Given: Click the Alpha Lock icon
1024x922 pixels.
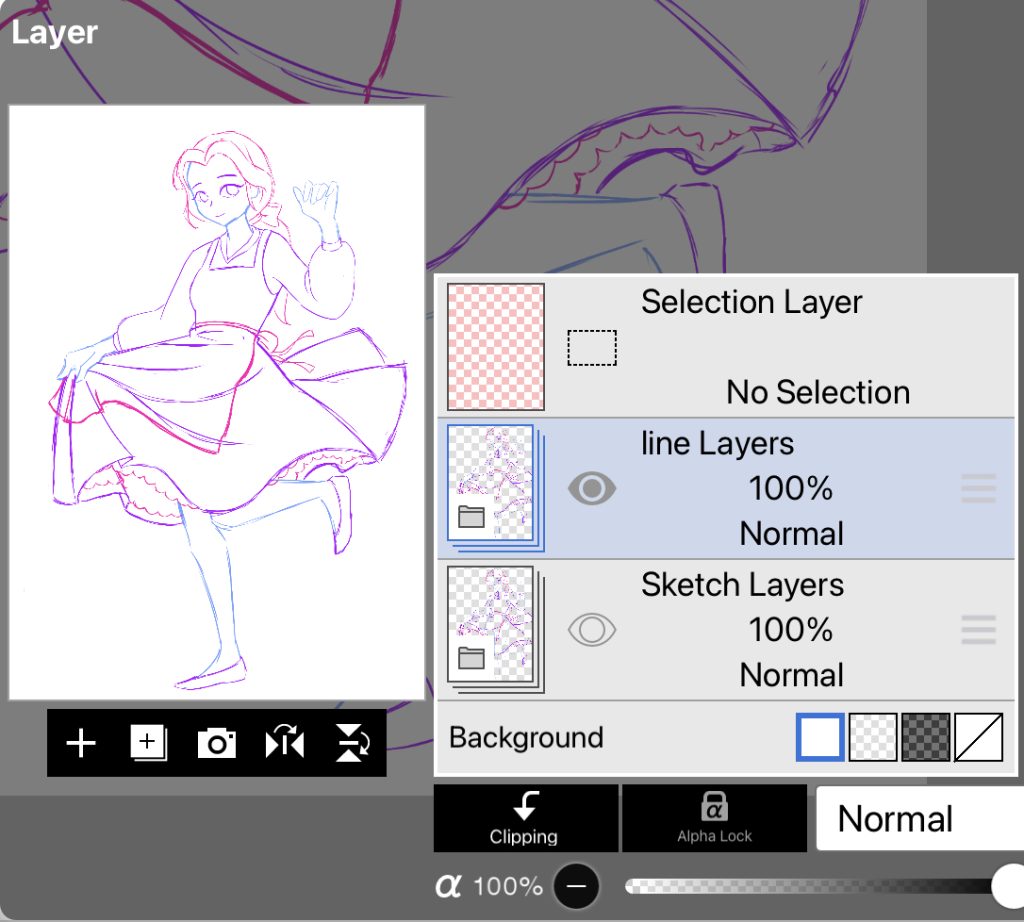Looking at the screenshot, I should point(714,817).
